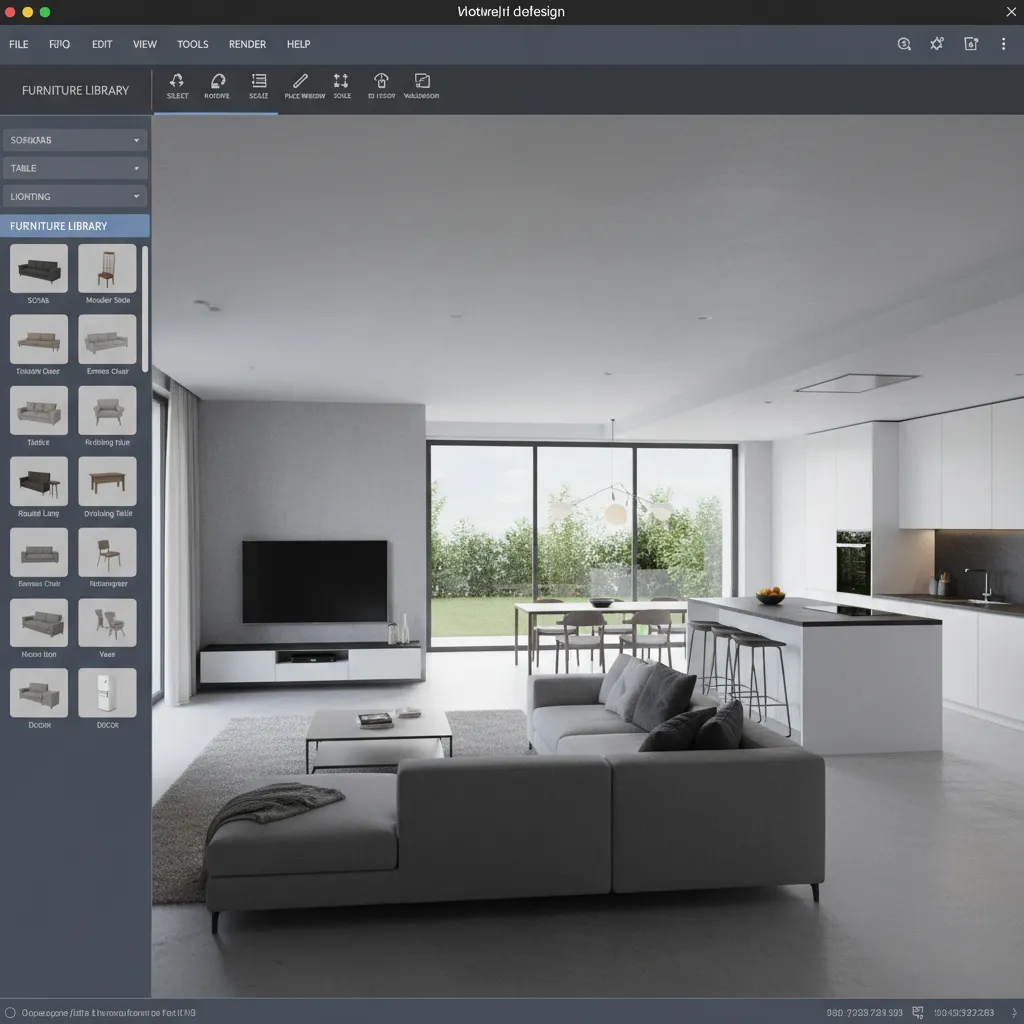The image size is (1024, 1024).
Task: Open the search icon in the top bar
Action: 903,44
